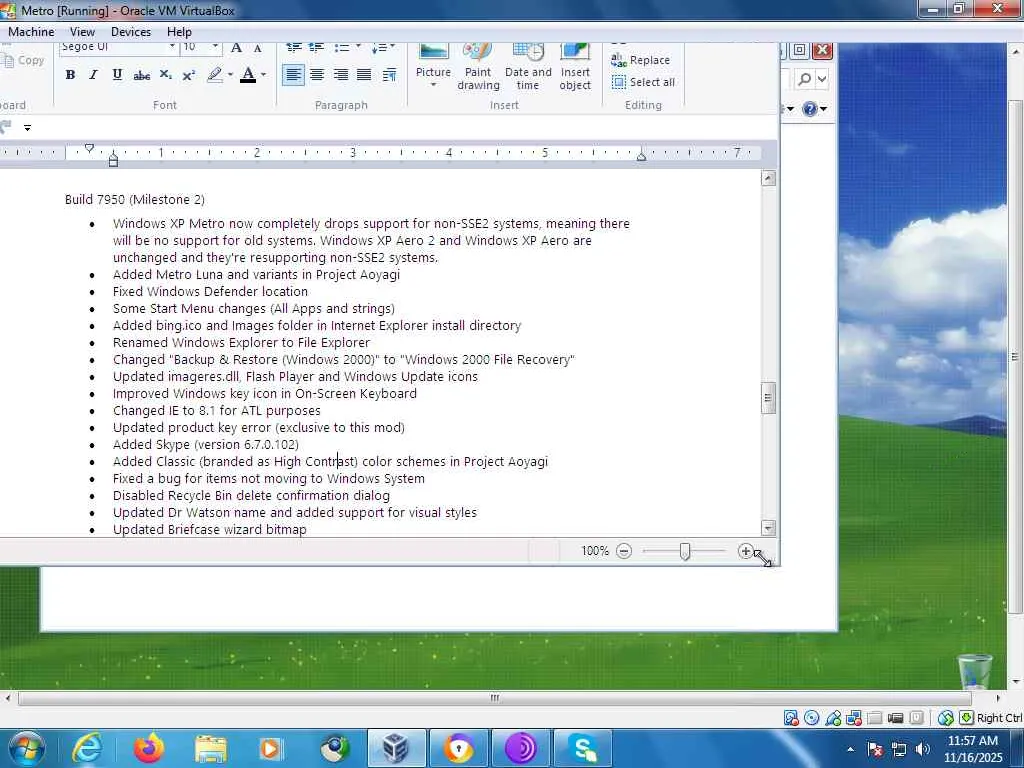Open the highlight color dropdown arrow
The height and width of the screenshot is (768, 1024).
coord(231,75)
